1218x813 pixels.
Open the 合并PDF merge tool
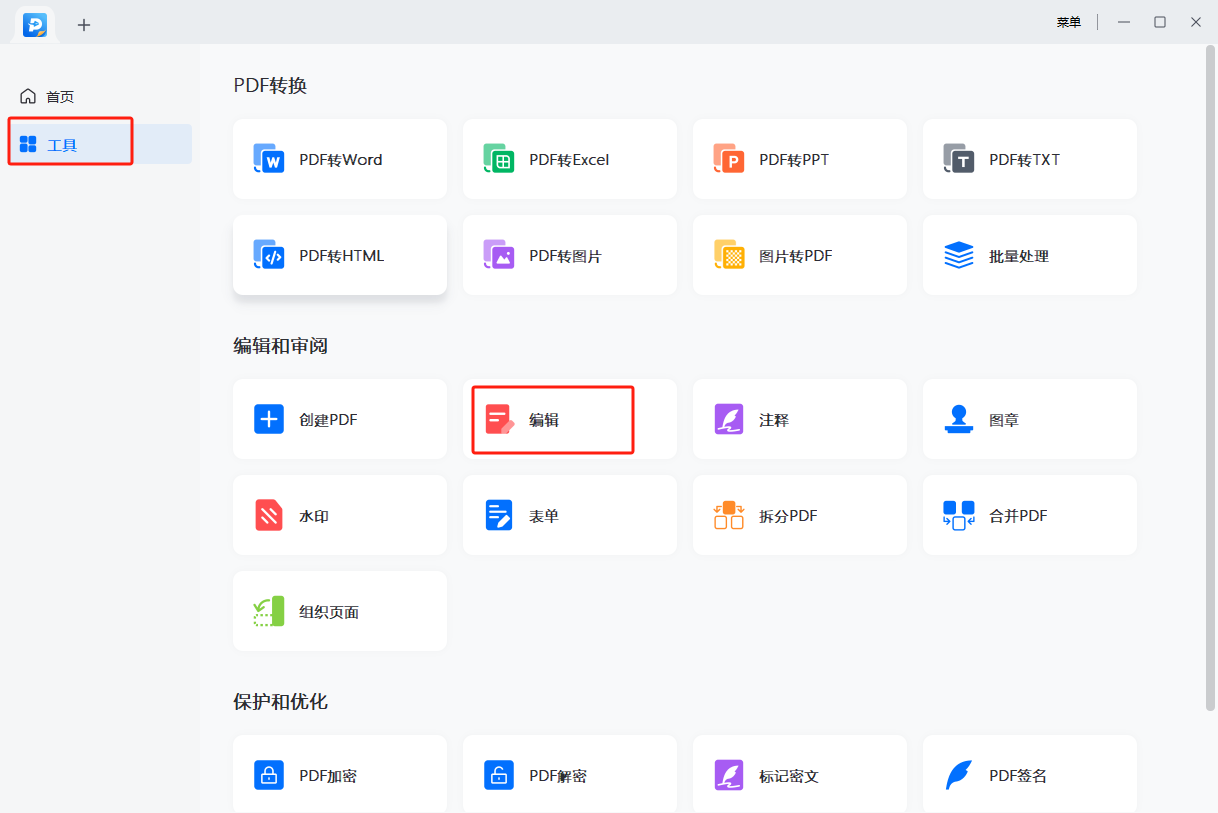[x=1029, y=516]
